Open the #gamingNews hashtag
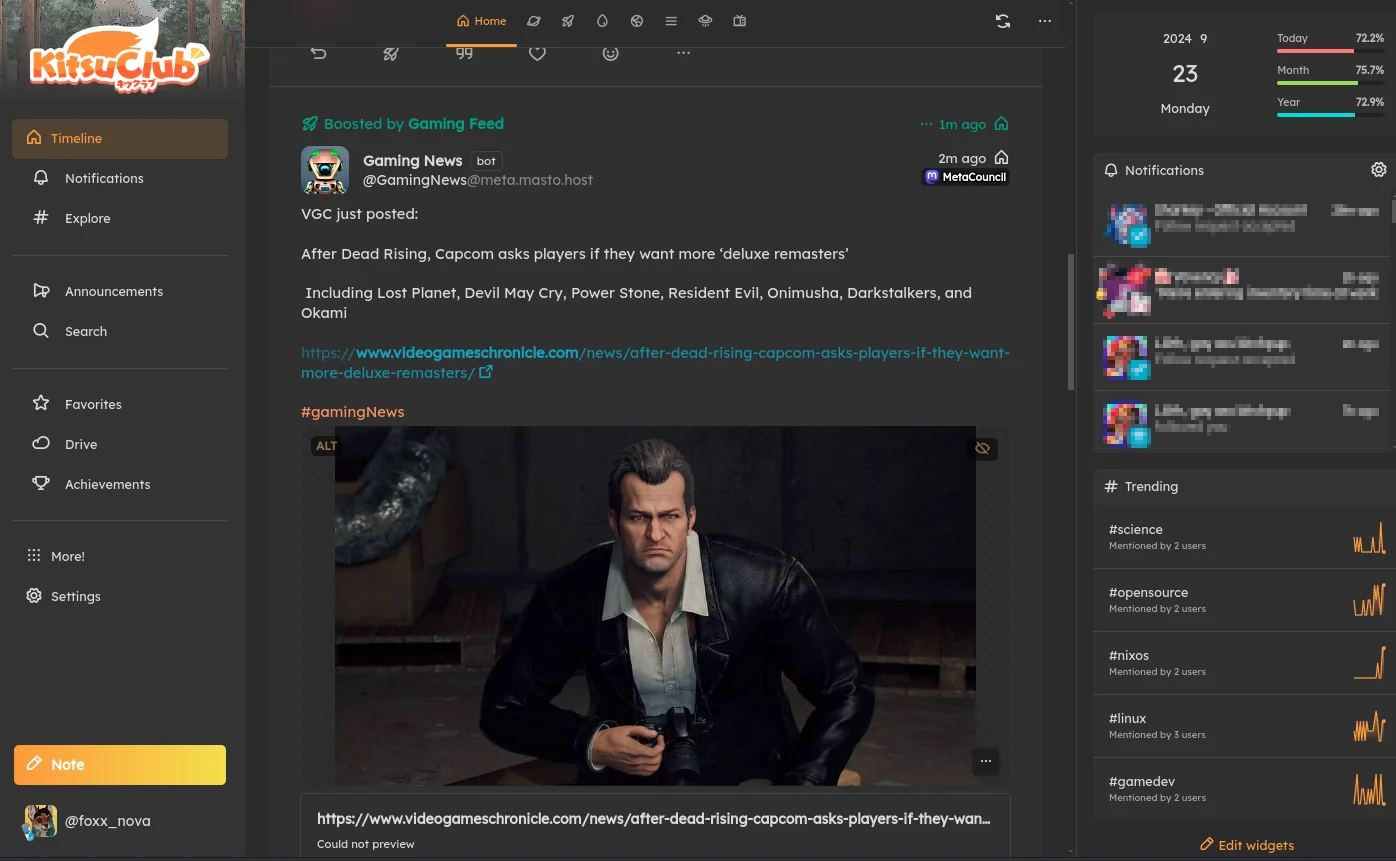The width and height of the screenshot is (1396, 861). 353,412
